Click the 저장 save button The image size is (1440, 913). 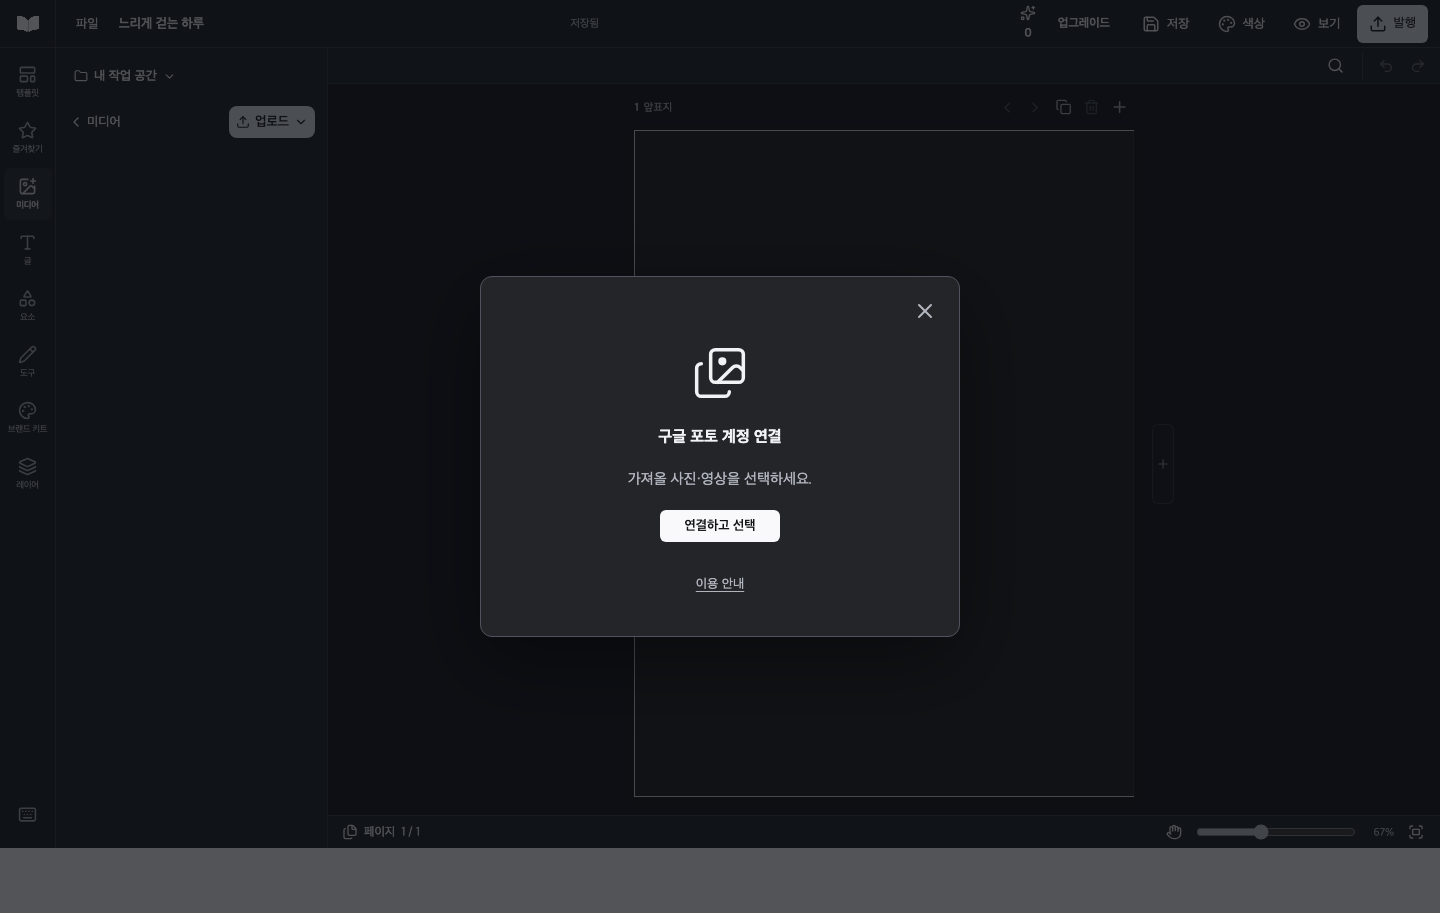[1166, 24]
